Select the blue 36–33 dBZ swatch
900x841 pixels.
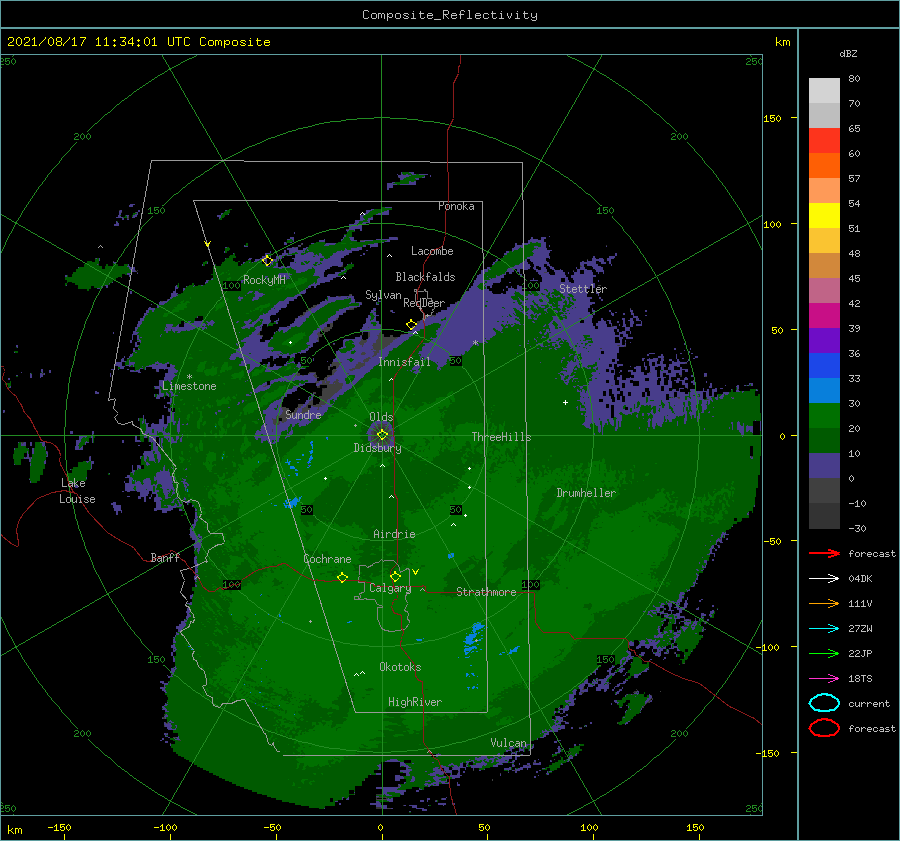[x=824, y=365]
